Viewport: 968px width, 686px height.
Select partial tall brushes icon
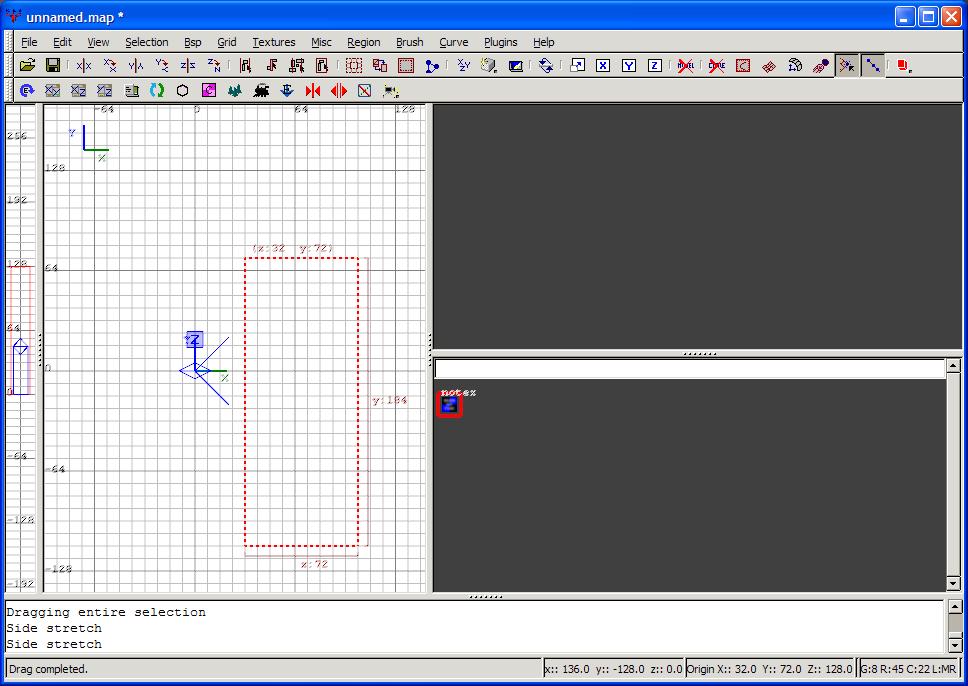coord(297,65)
